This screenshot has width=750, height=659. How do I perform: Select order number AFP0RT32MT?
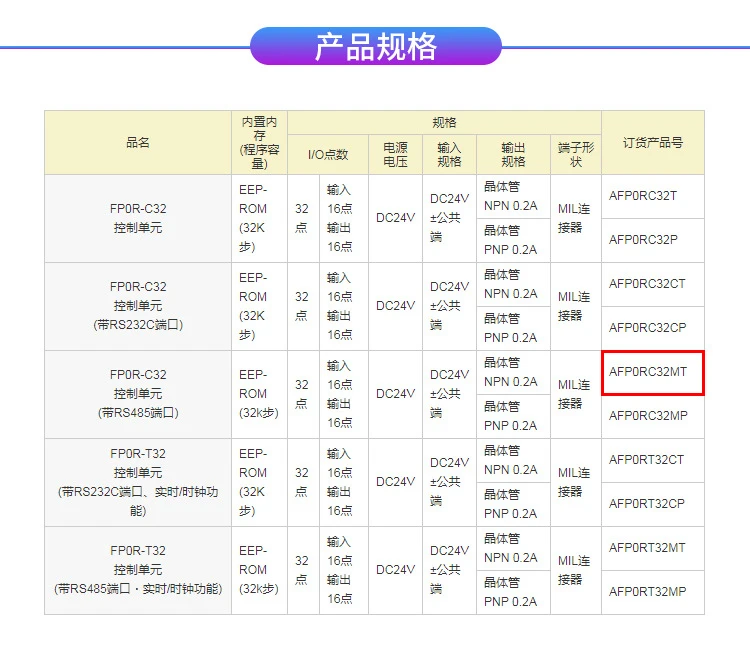[648, 548]
